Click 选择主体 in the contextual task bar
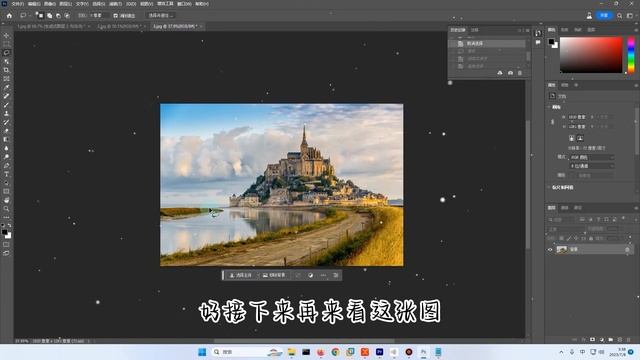Viewport: 640px width, 360px height. 240,276
